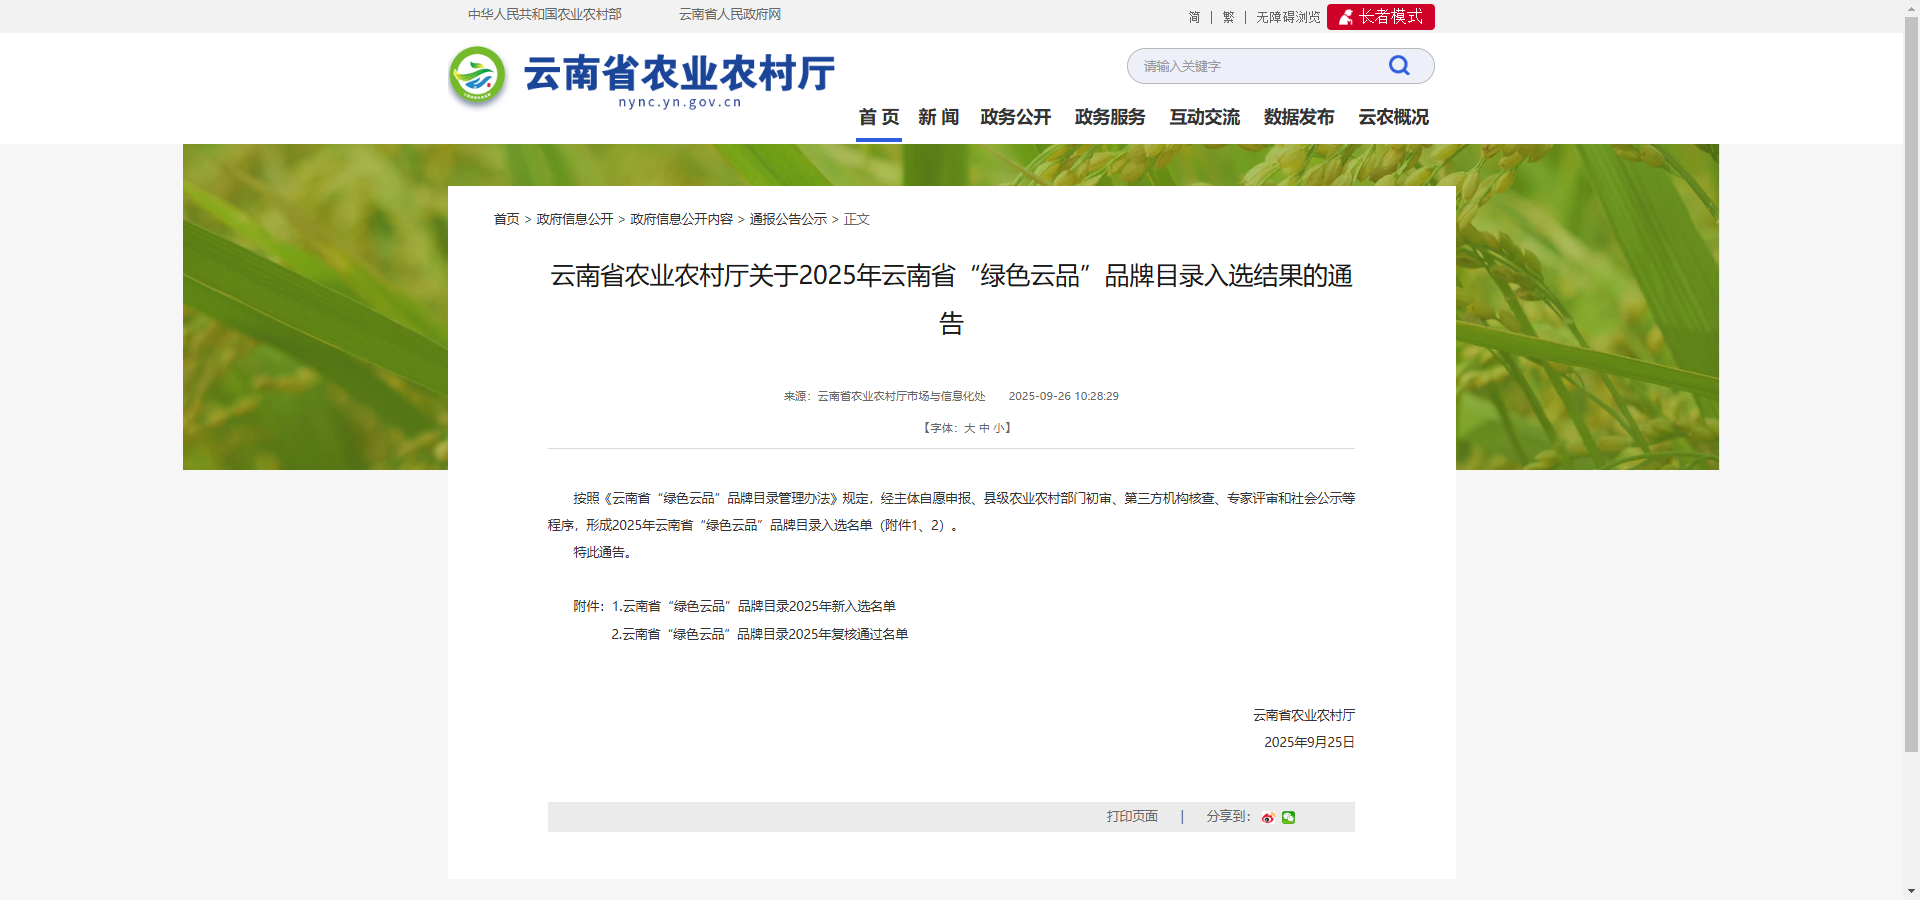Switch to traditional Chinese 繁
Image resolution: width=1920 pixels, height=900 pixels.
coord(1228,17)
